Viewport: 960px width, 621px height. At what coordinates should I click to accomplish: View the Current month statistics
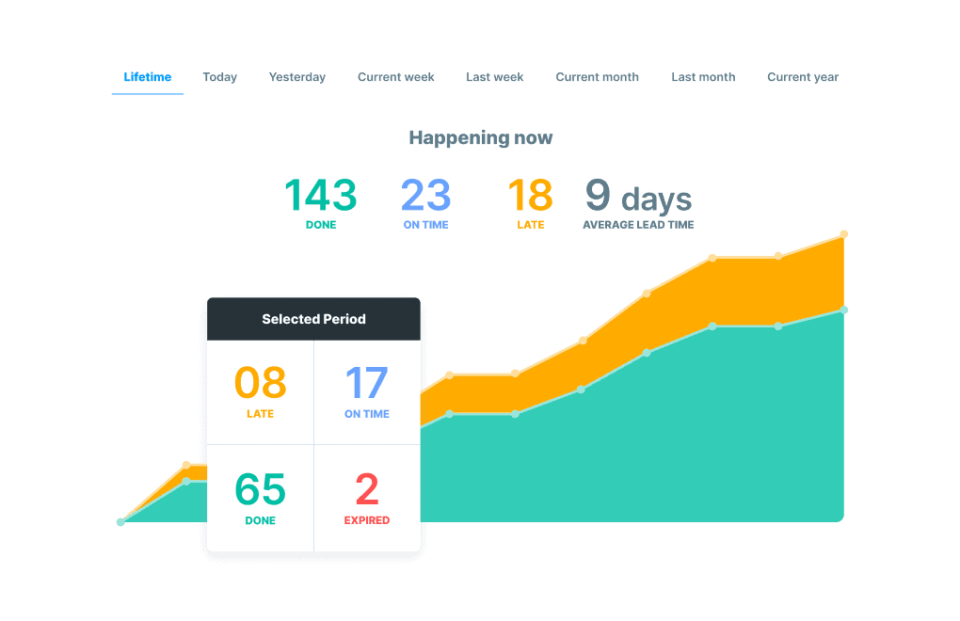(x=597, y=77)
